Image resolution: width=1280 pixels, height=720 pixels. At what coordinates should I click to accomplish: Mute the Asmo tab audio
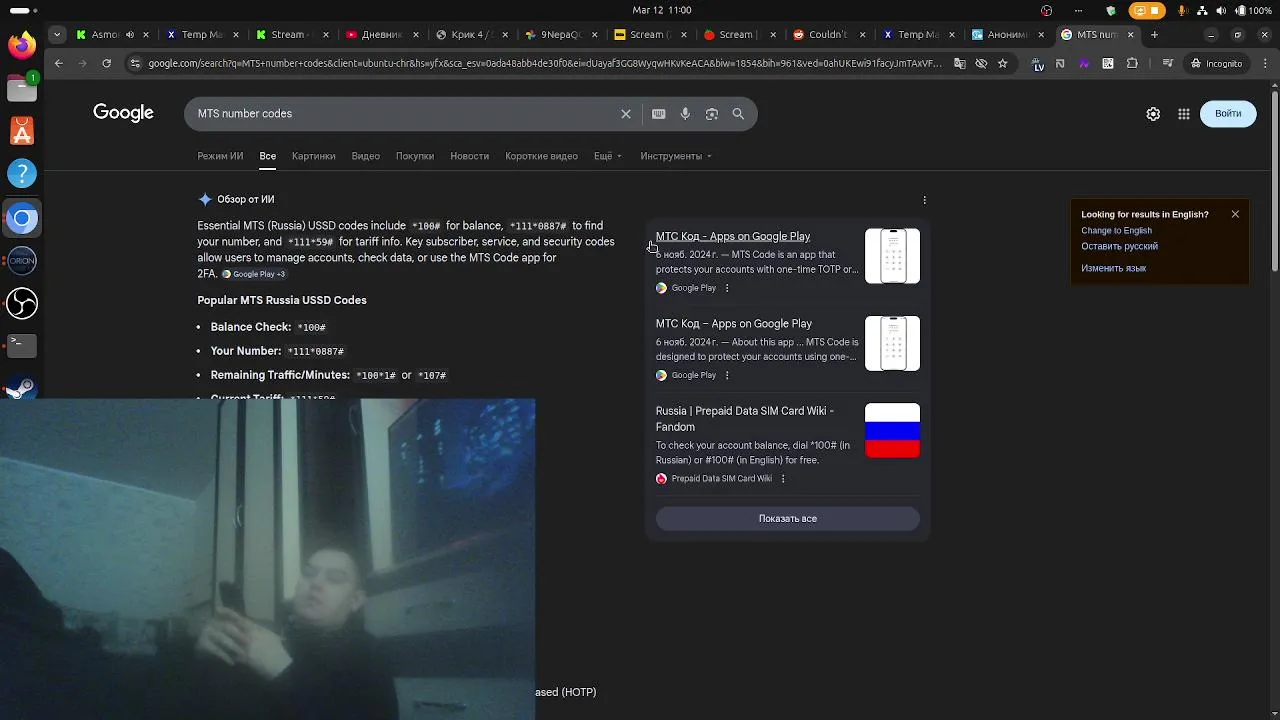pos(129,34)
